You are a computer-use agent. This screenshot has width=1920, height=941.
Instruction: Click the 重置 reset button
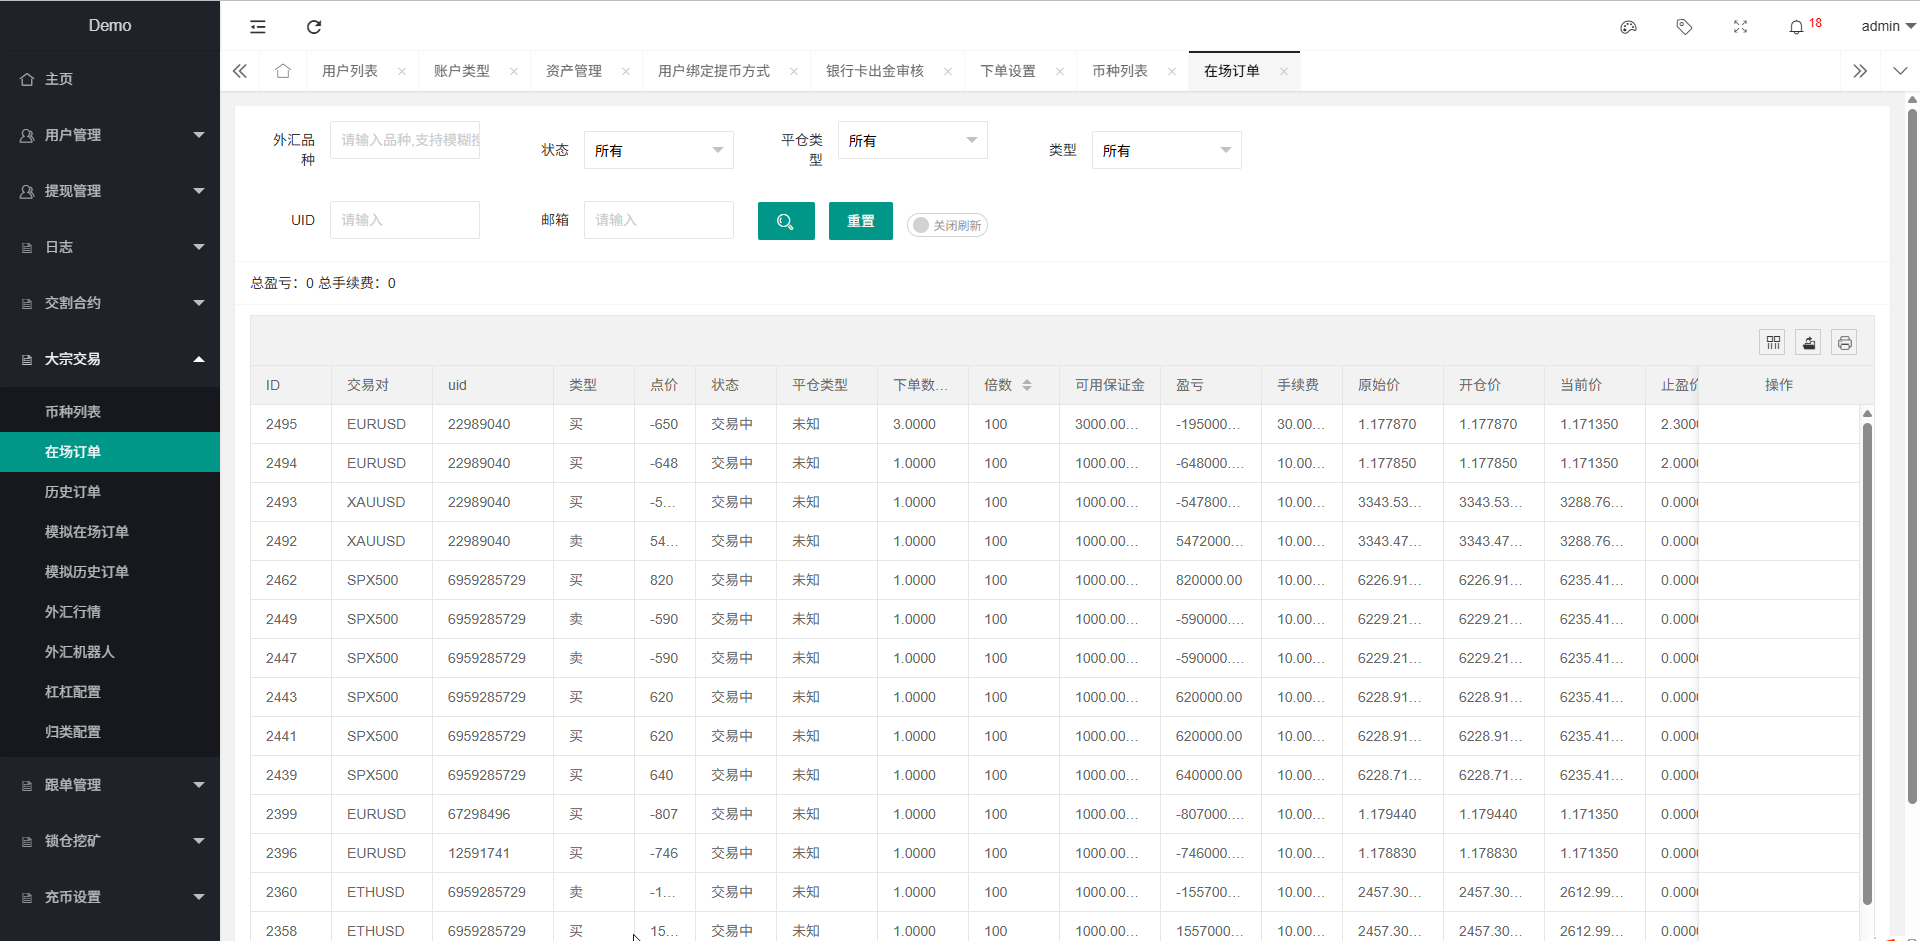tap(860, 221)
